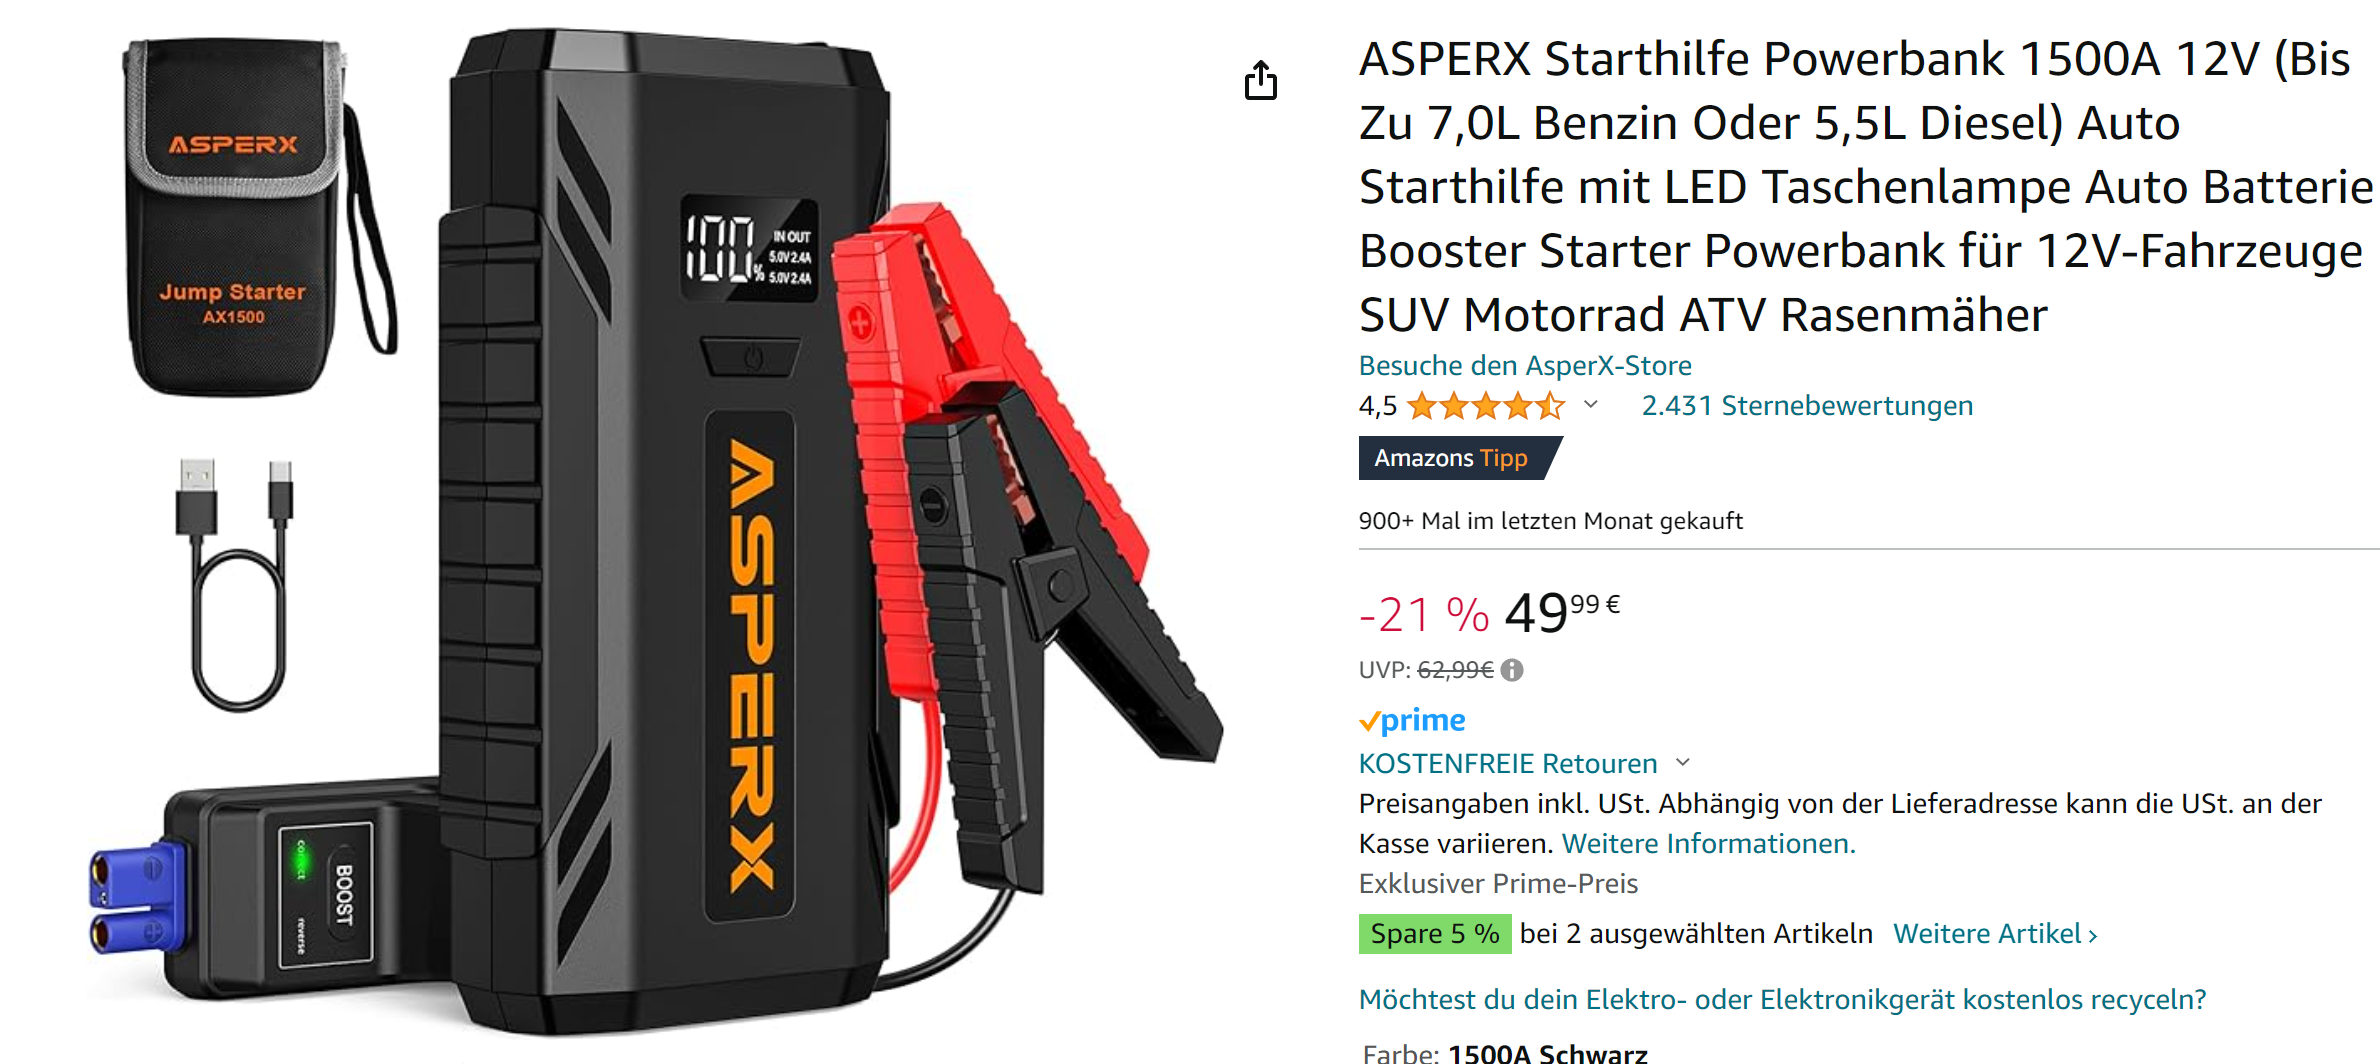This screenshot has height=1064, width=2380.
Task: Open the Besuche den AsperX-Store link
Action: tap(1525, 366)
